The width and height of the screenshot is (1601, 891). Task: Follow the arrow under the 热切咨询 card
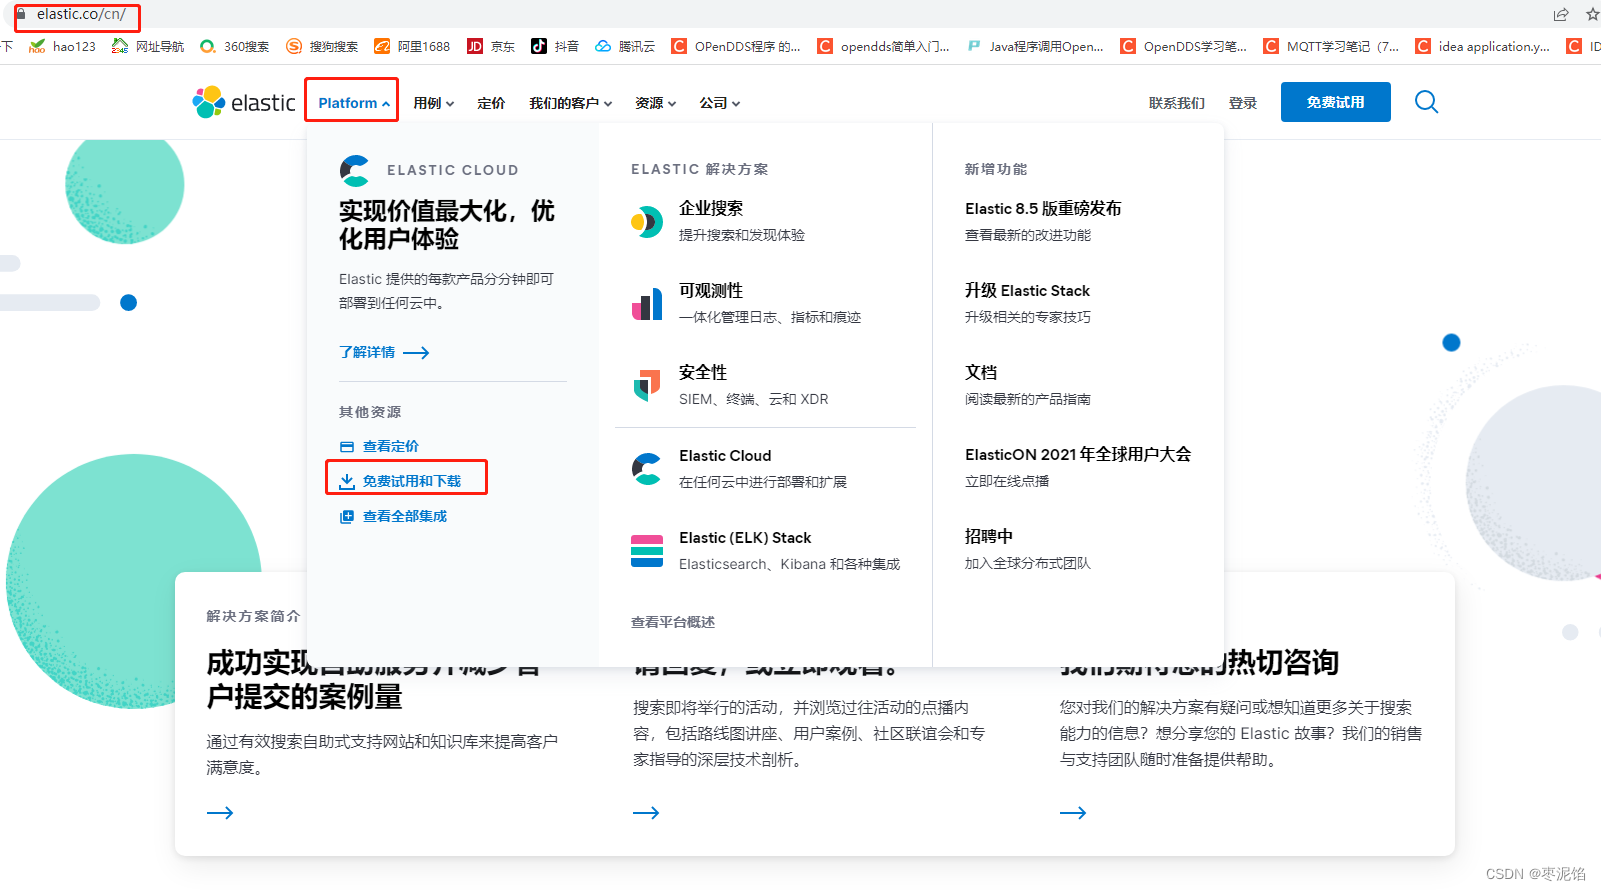[1073, 813]
